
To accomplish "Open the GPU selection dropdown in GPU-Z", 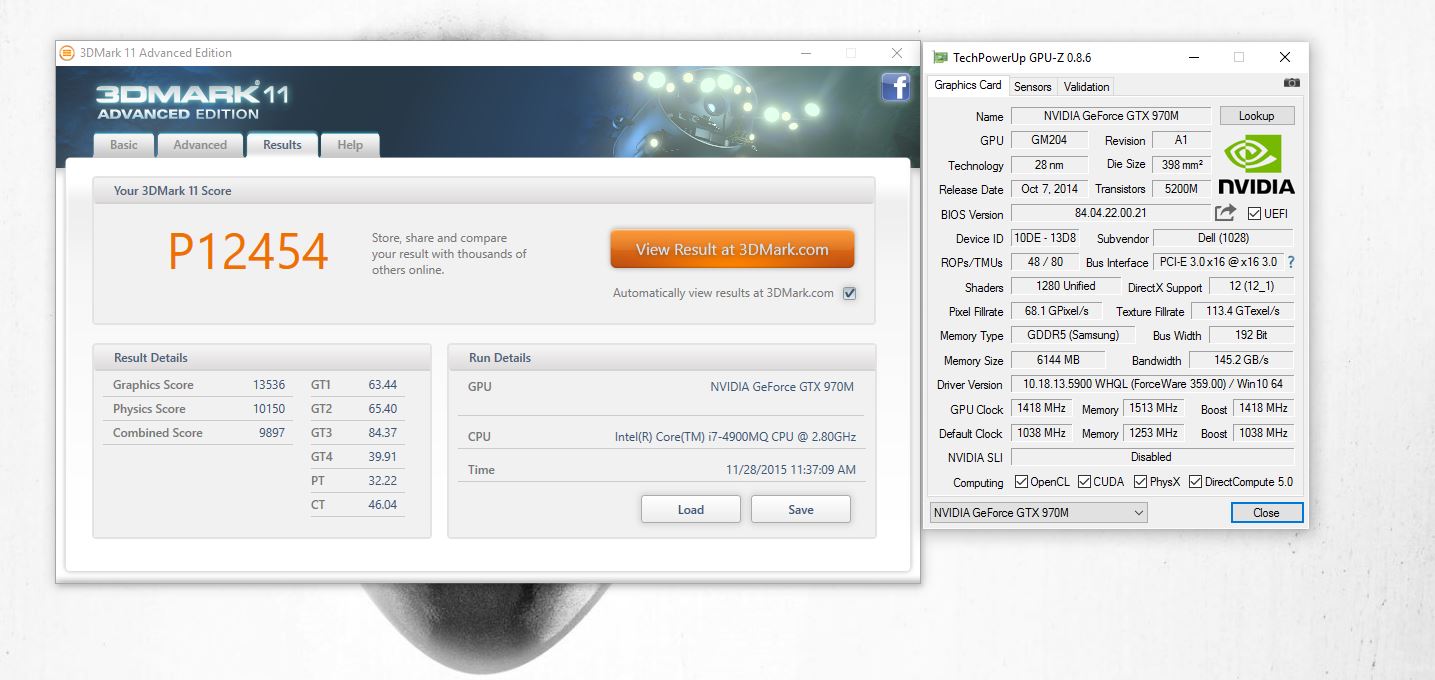I will point(1038,513).
